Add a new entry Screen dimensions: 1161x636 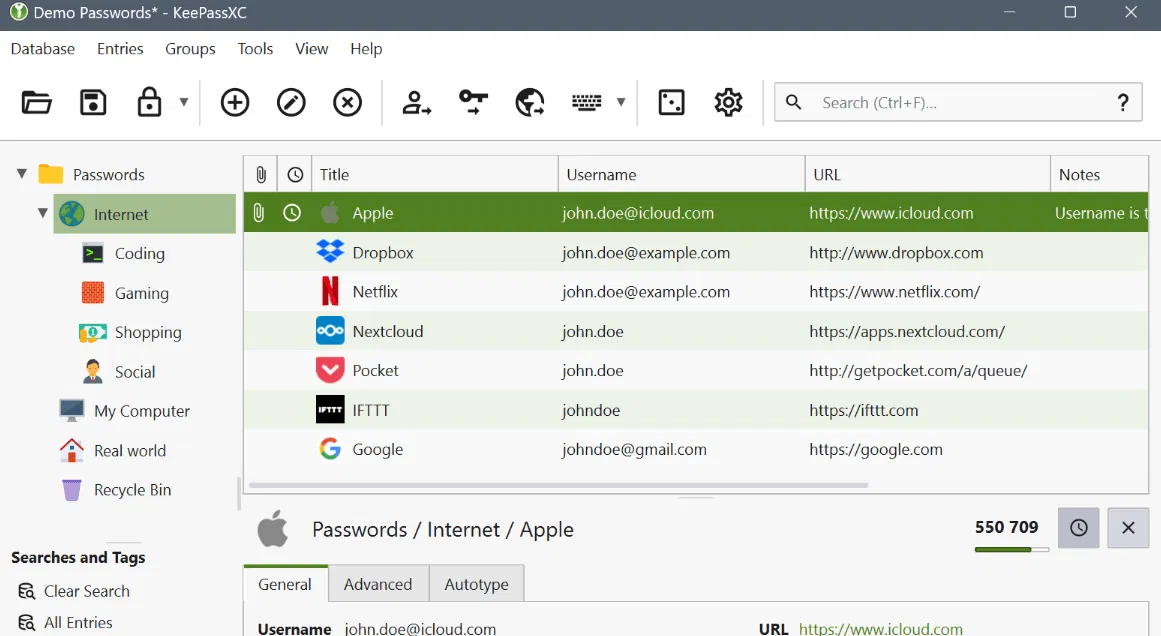tap(235, 102)
